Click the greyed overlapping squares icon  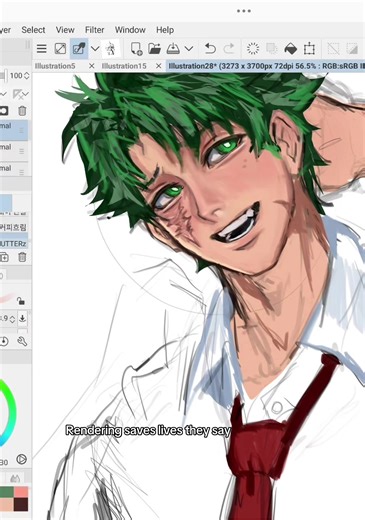[x=272, y=49]
